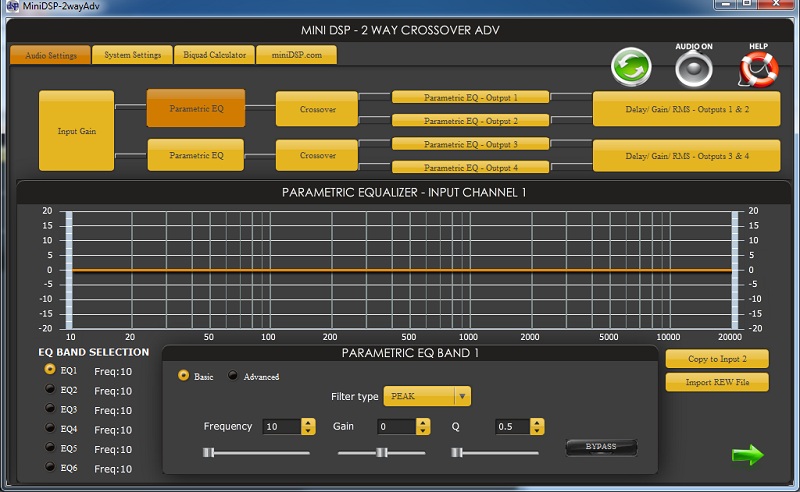Choose the Basic mode radio button
Screen dimensions: 800x492
[183, 376]
